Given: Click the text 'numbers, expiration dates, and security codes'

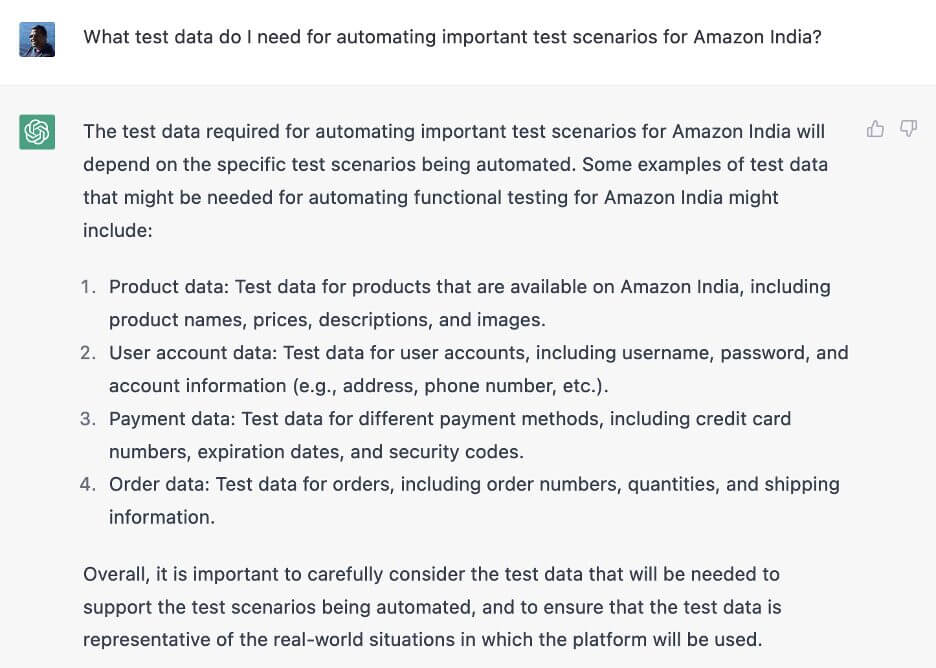Looking at the screenshot, I should pyautogui.click(x=316, y=452).
